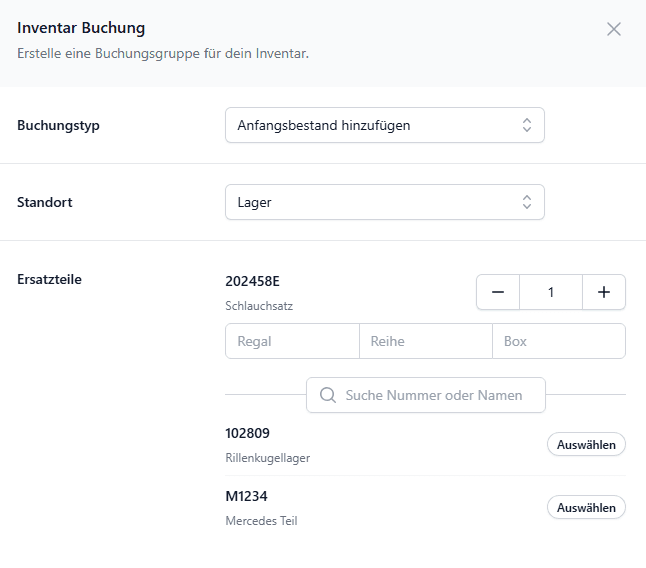646x568 pixels.
Task: Click the Suche Nummer oder Namen field
Action: pos(426,395)
